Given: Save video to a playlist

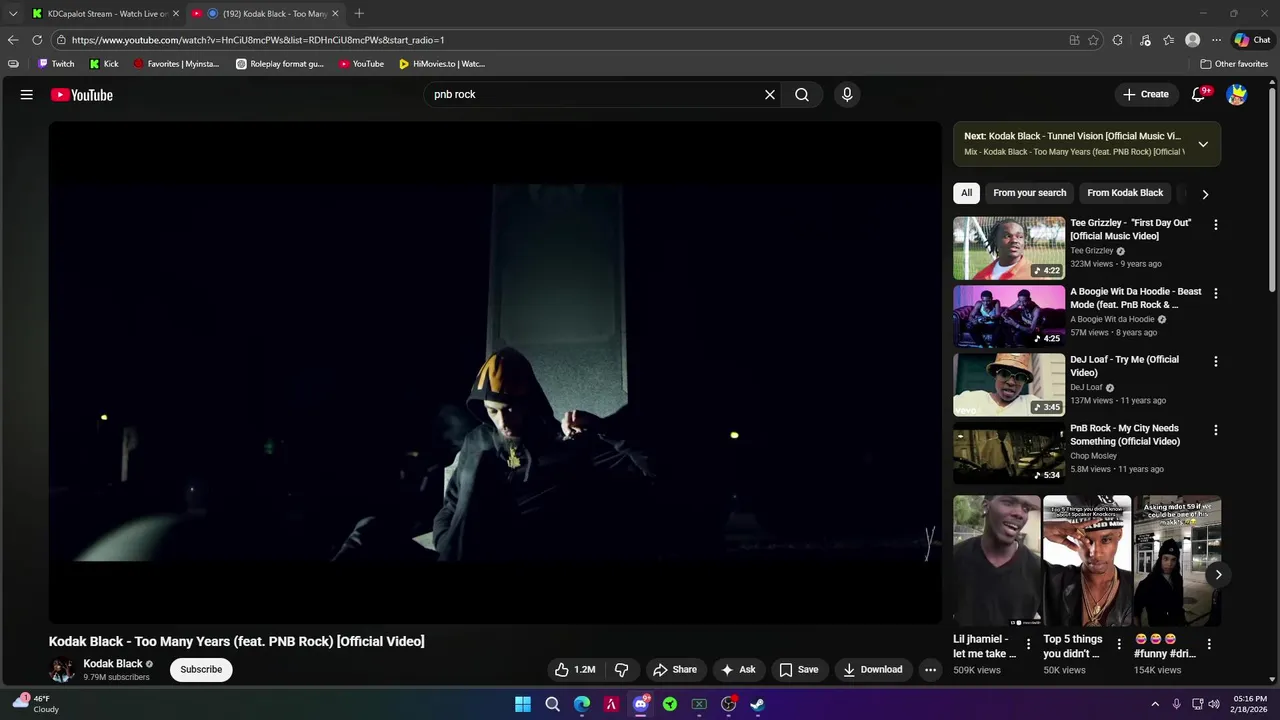Looking at the screenshot, I should tap(799, 670).
